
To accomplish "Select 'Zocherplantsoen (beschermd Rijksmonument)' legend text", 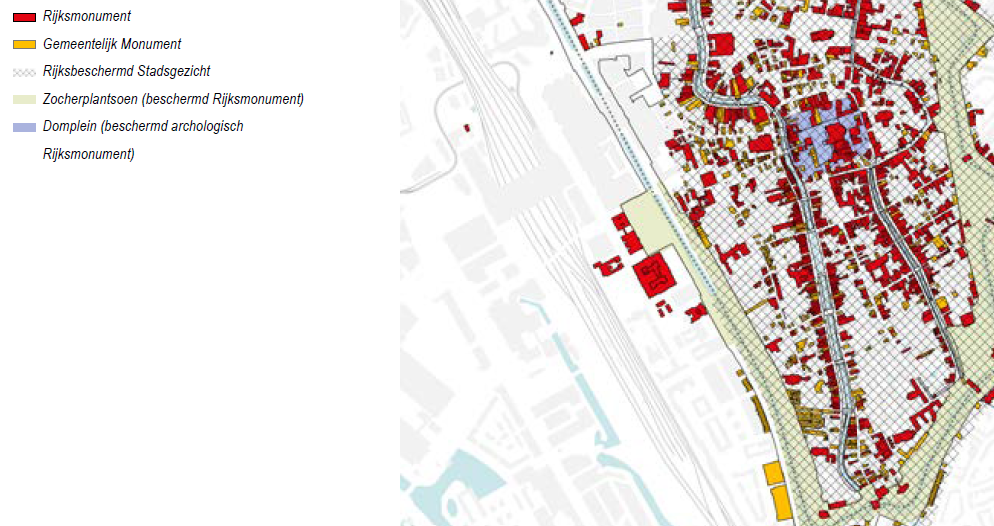I will (x=173, y=99).
